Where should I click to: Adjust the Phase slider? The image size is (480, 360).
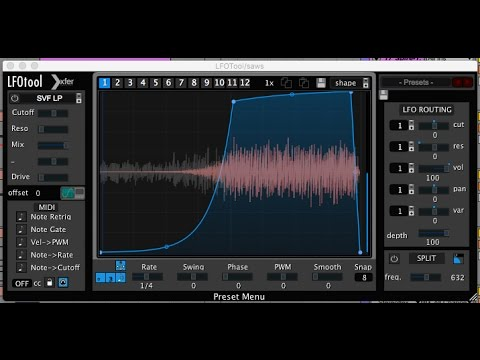[237, 277]
